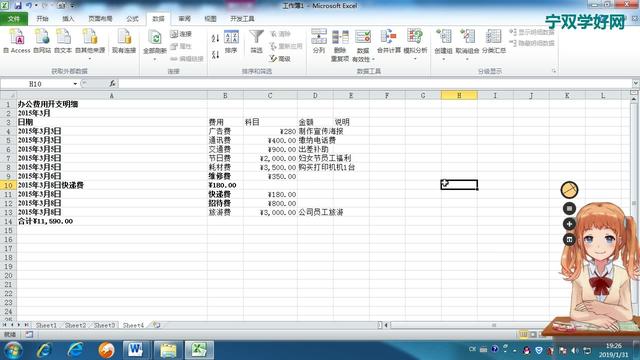Switch to the Developer (开发工具) tab
Viewport: 640px width, 360px height.
click(x=242, y=19)
